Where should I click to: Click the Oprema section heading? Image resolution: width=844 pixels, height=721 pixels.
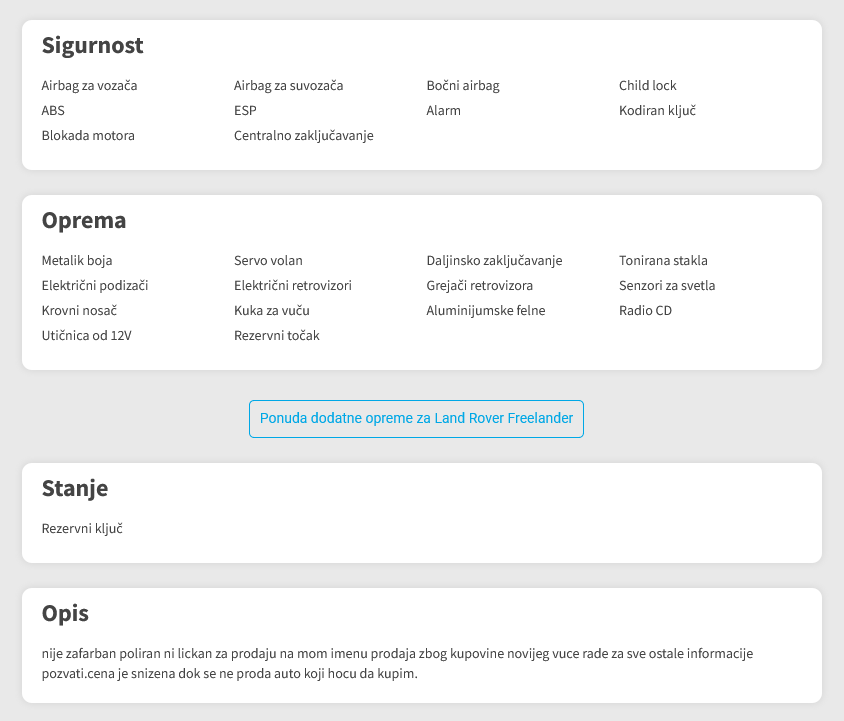84,221
